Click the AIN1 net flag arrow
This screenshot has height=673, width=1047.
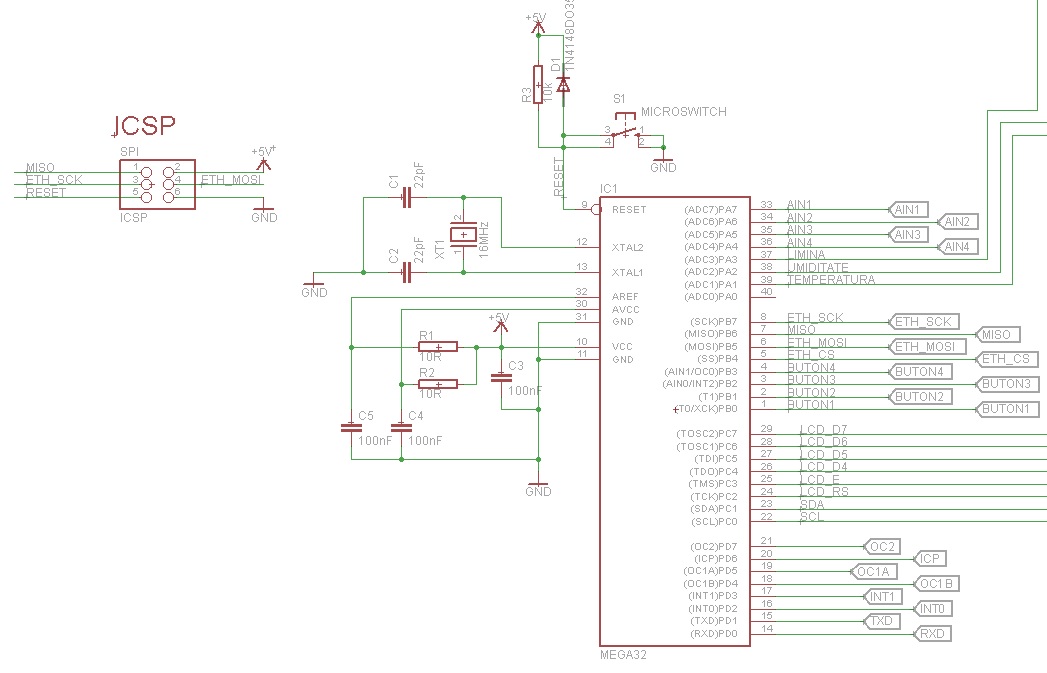(x=908, y=209)
